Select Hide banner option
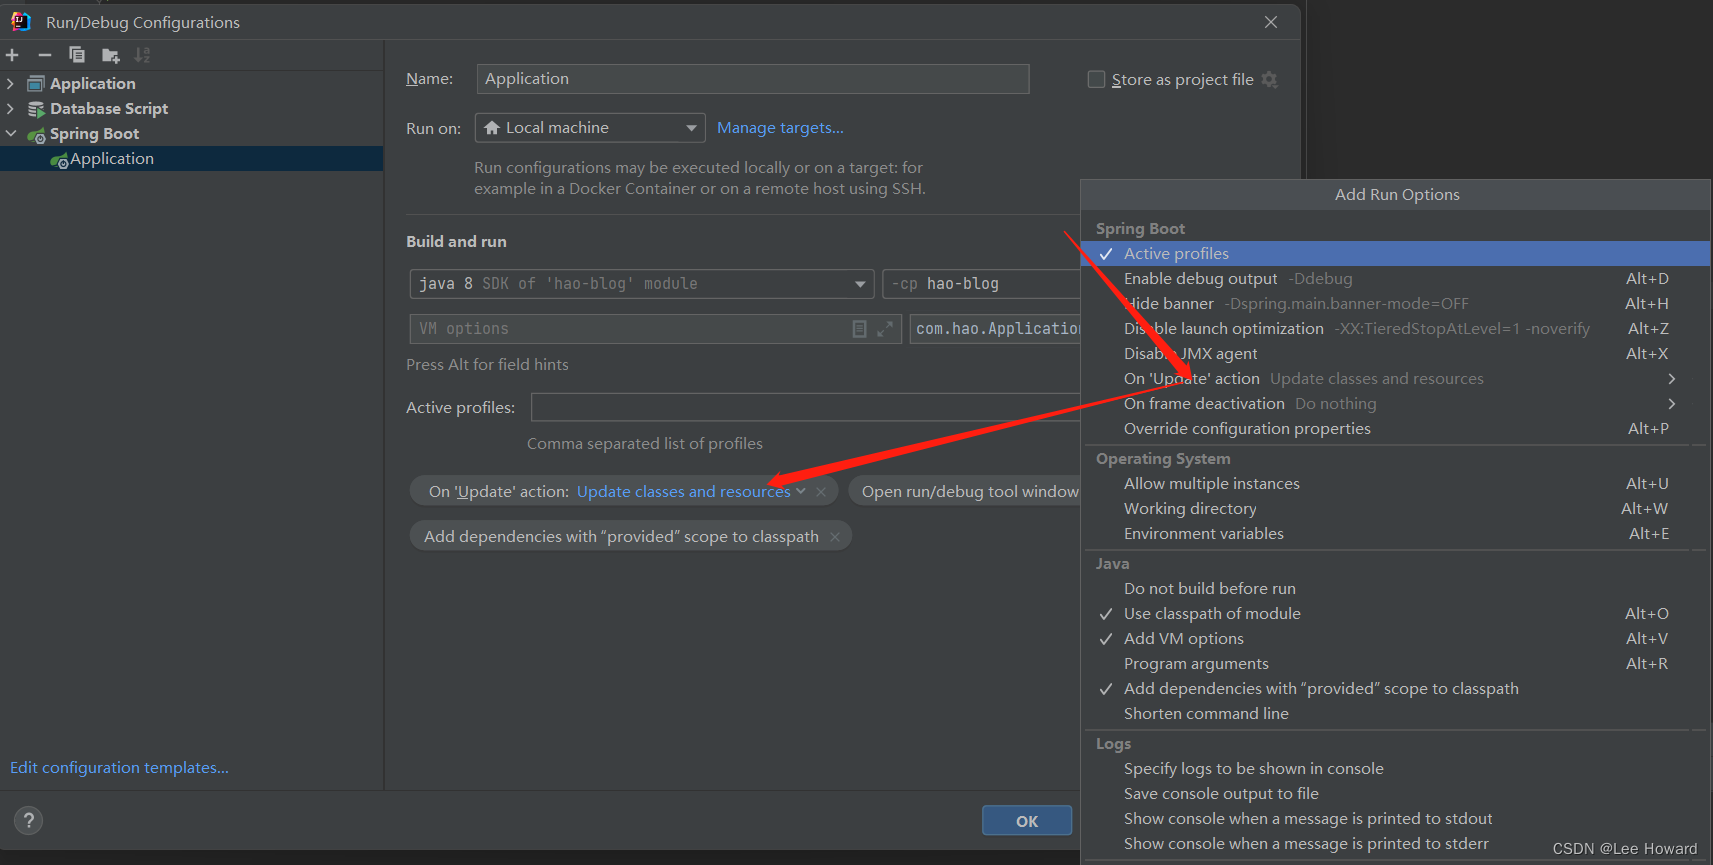The image size is (1713, 865). (x=1396, y=304)
